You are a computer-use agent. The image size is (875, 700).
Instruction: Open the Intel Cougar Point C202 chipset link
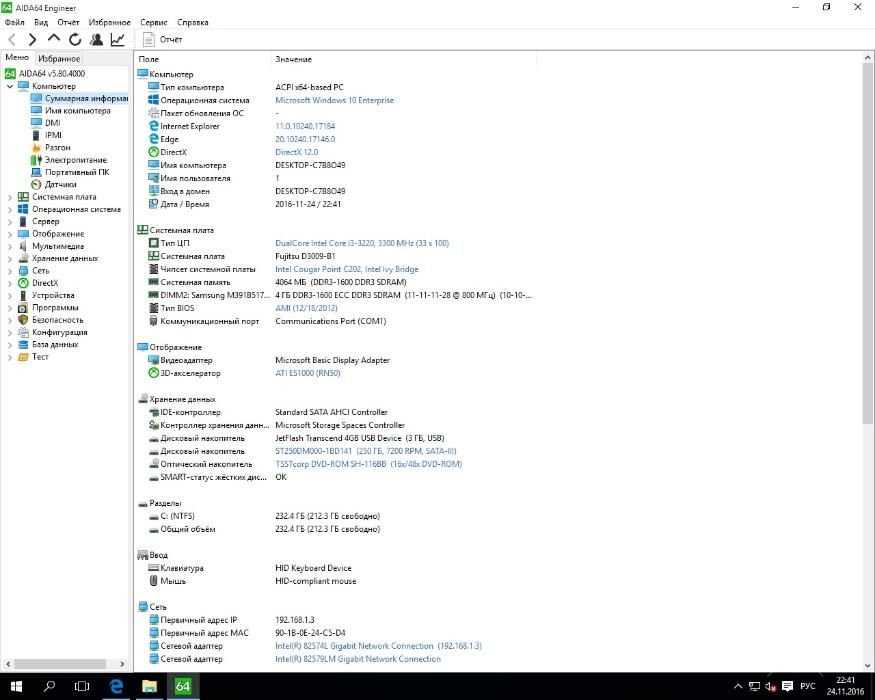347,269
